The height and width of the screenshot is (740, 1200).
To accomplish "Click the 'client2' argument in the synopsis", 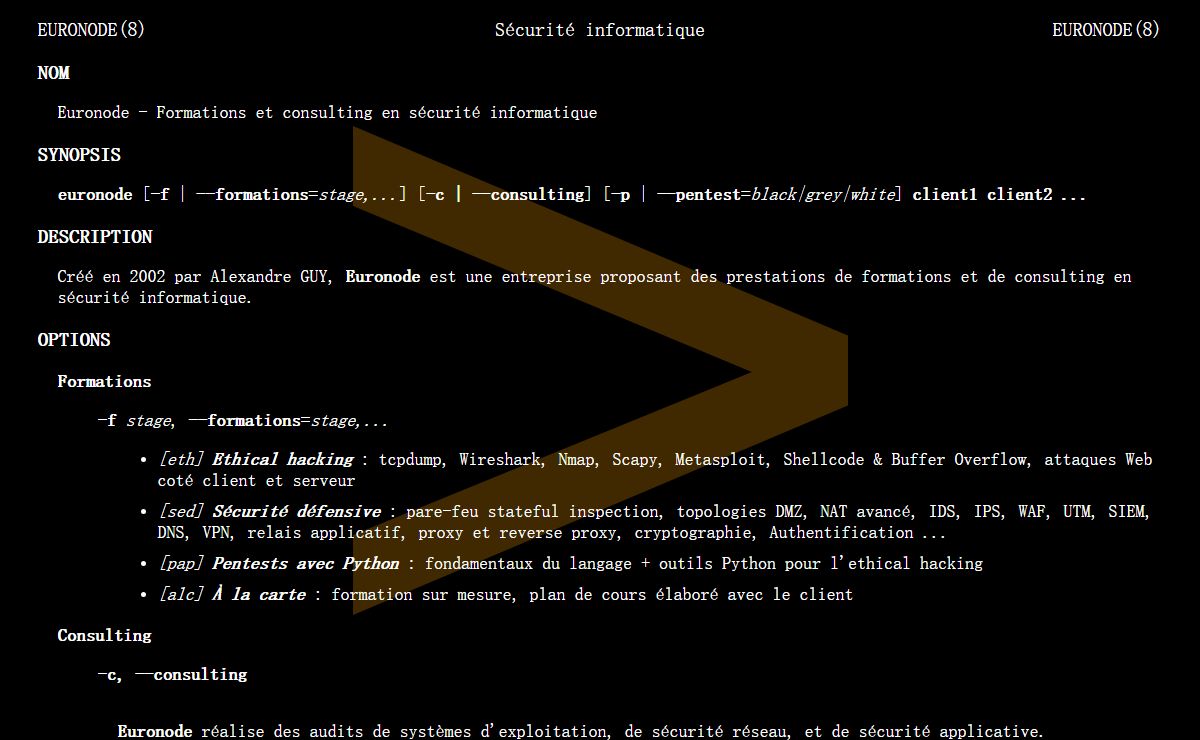I will tap(1020, 195).
